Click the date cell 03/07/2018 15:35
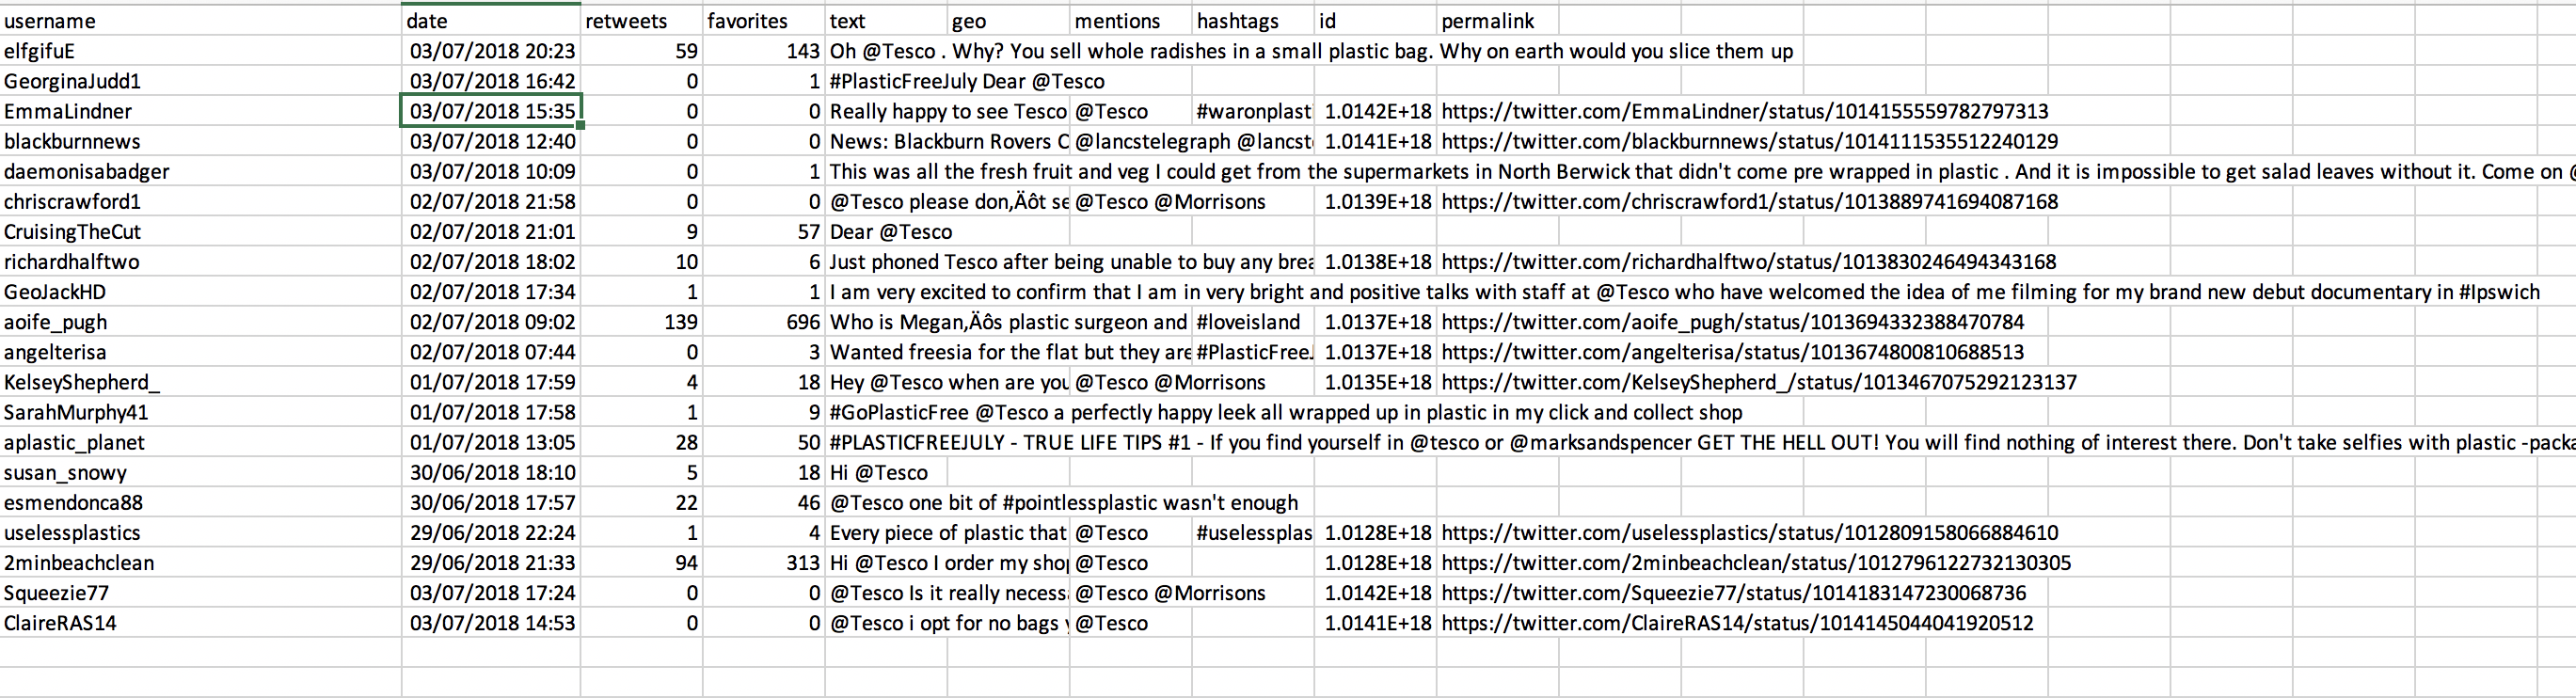 coord(491,111)
